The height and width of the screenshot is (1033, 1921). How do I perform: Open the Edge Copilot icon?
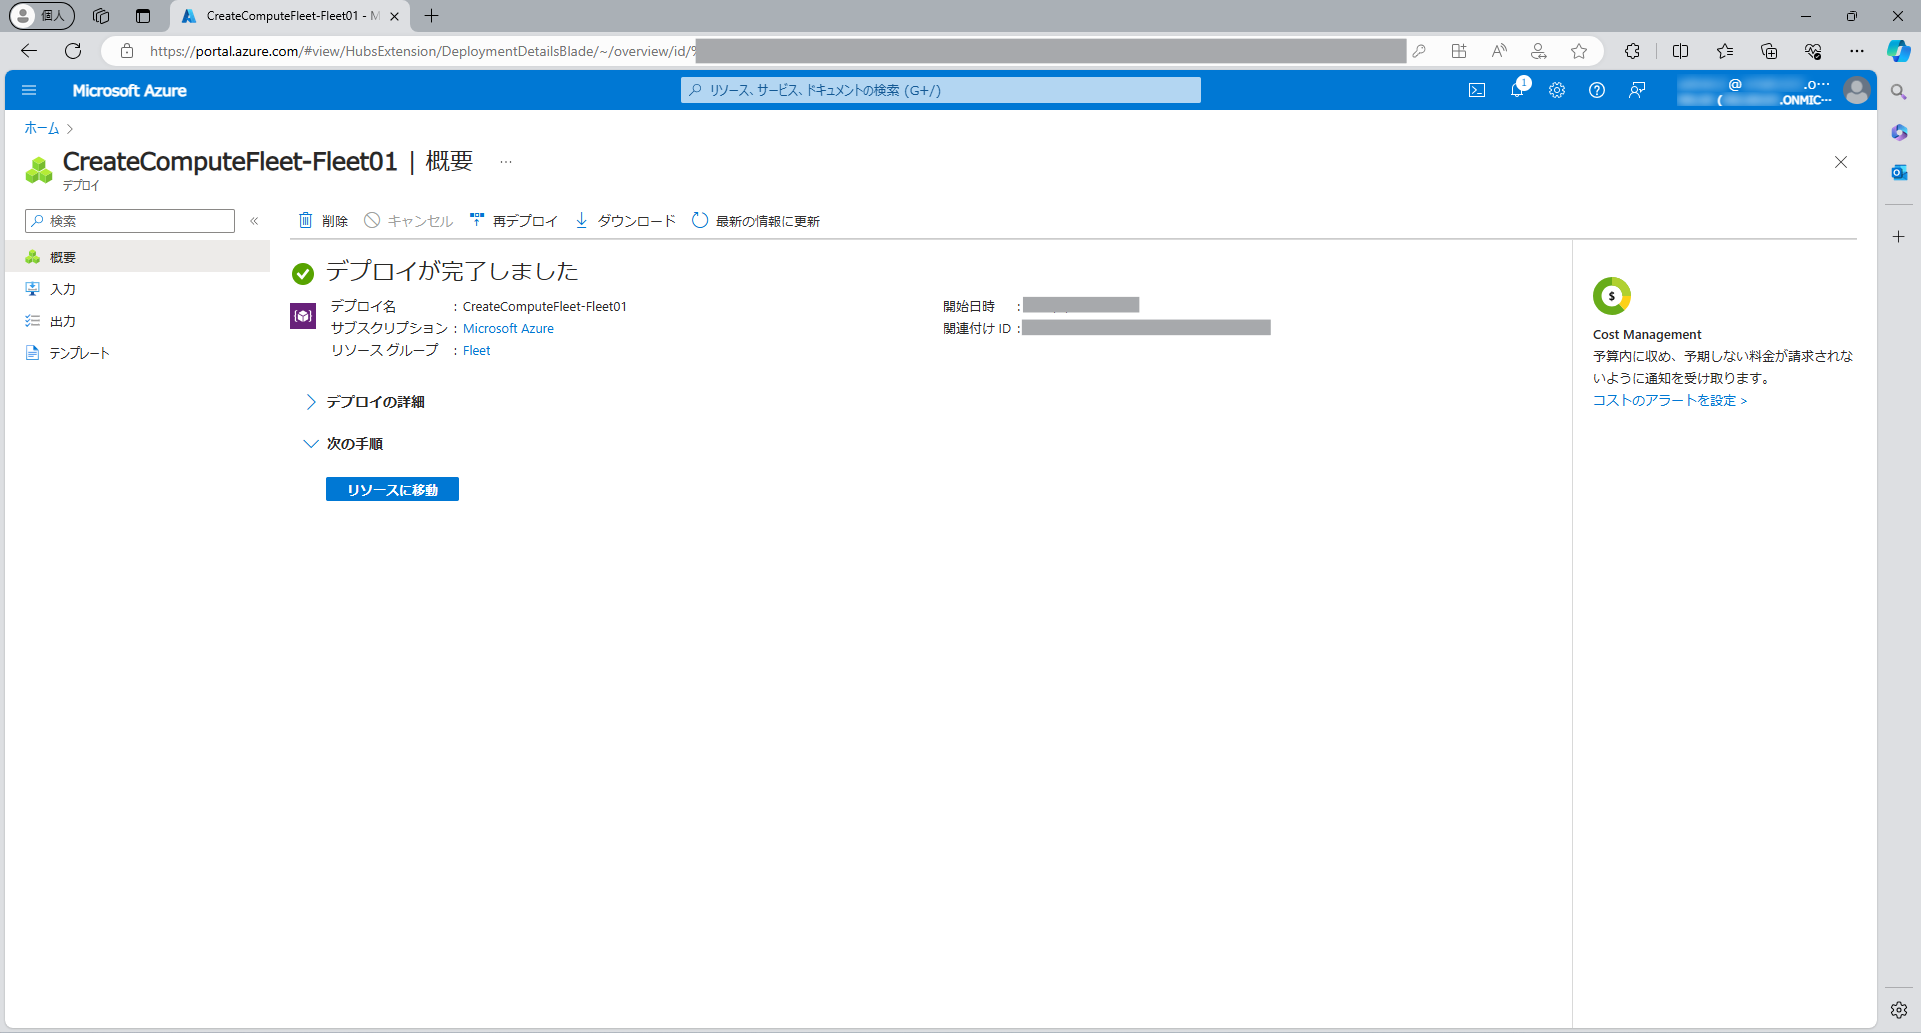pos(1899,51)
